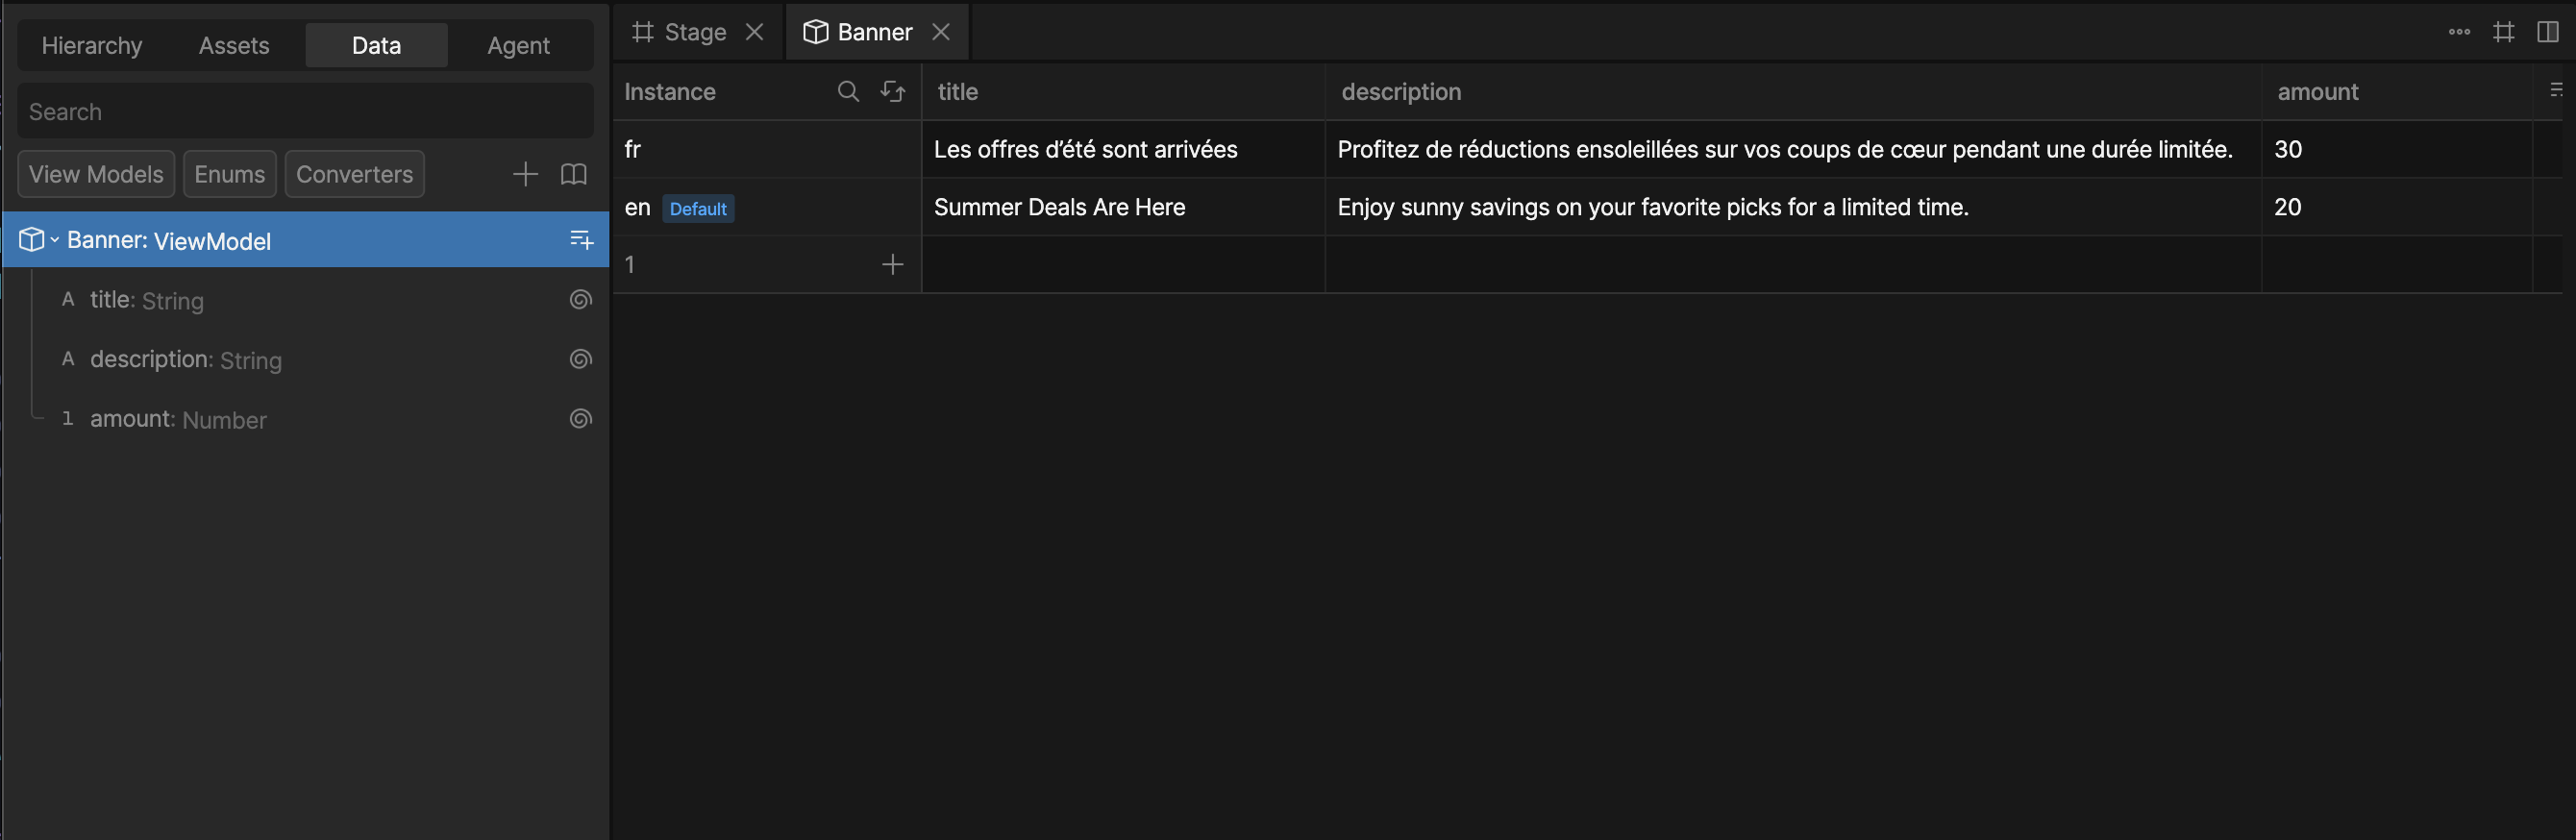Click the Banner tab cube icon
Viewport: 2576px width, 840px height.
(815, 32)
